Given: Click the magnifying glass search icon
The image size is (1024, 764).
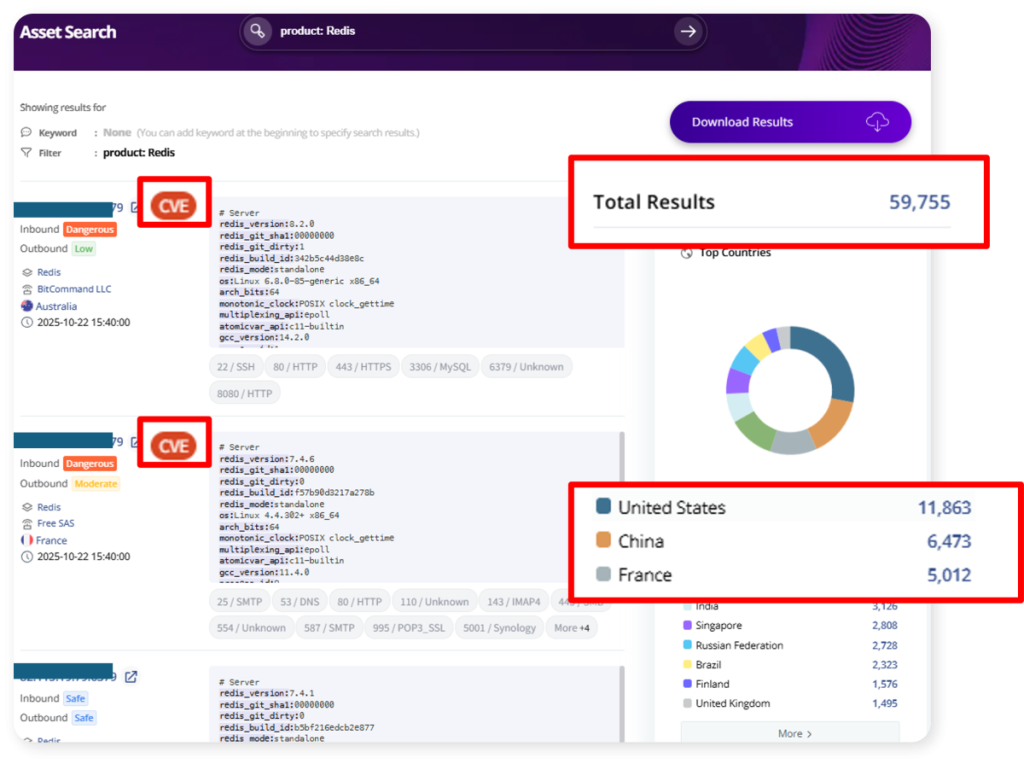Looking at the screenshot, I should [258, 31].
